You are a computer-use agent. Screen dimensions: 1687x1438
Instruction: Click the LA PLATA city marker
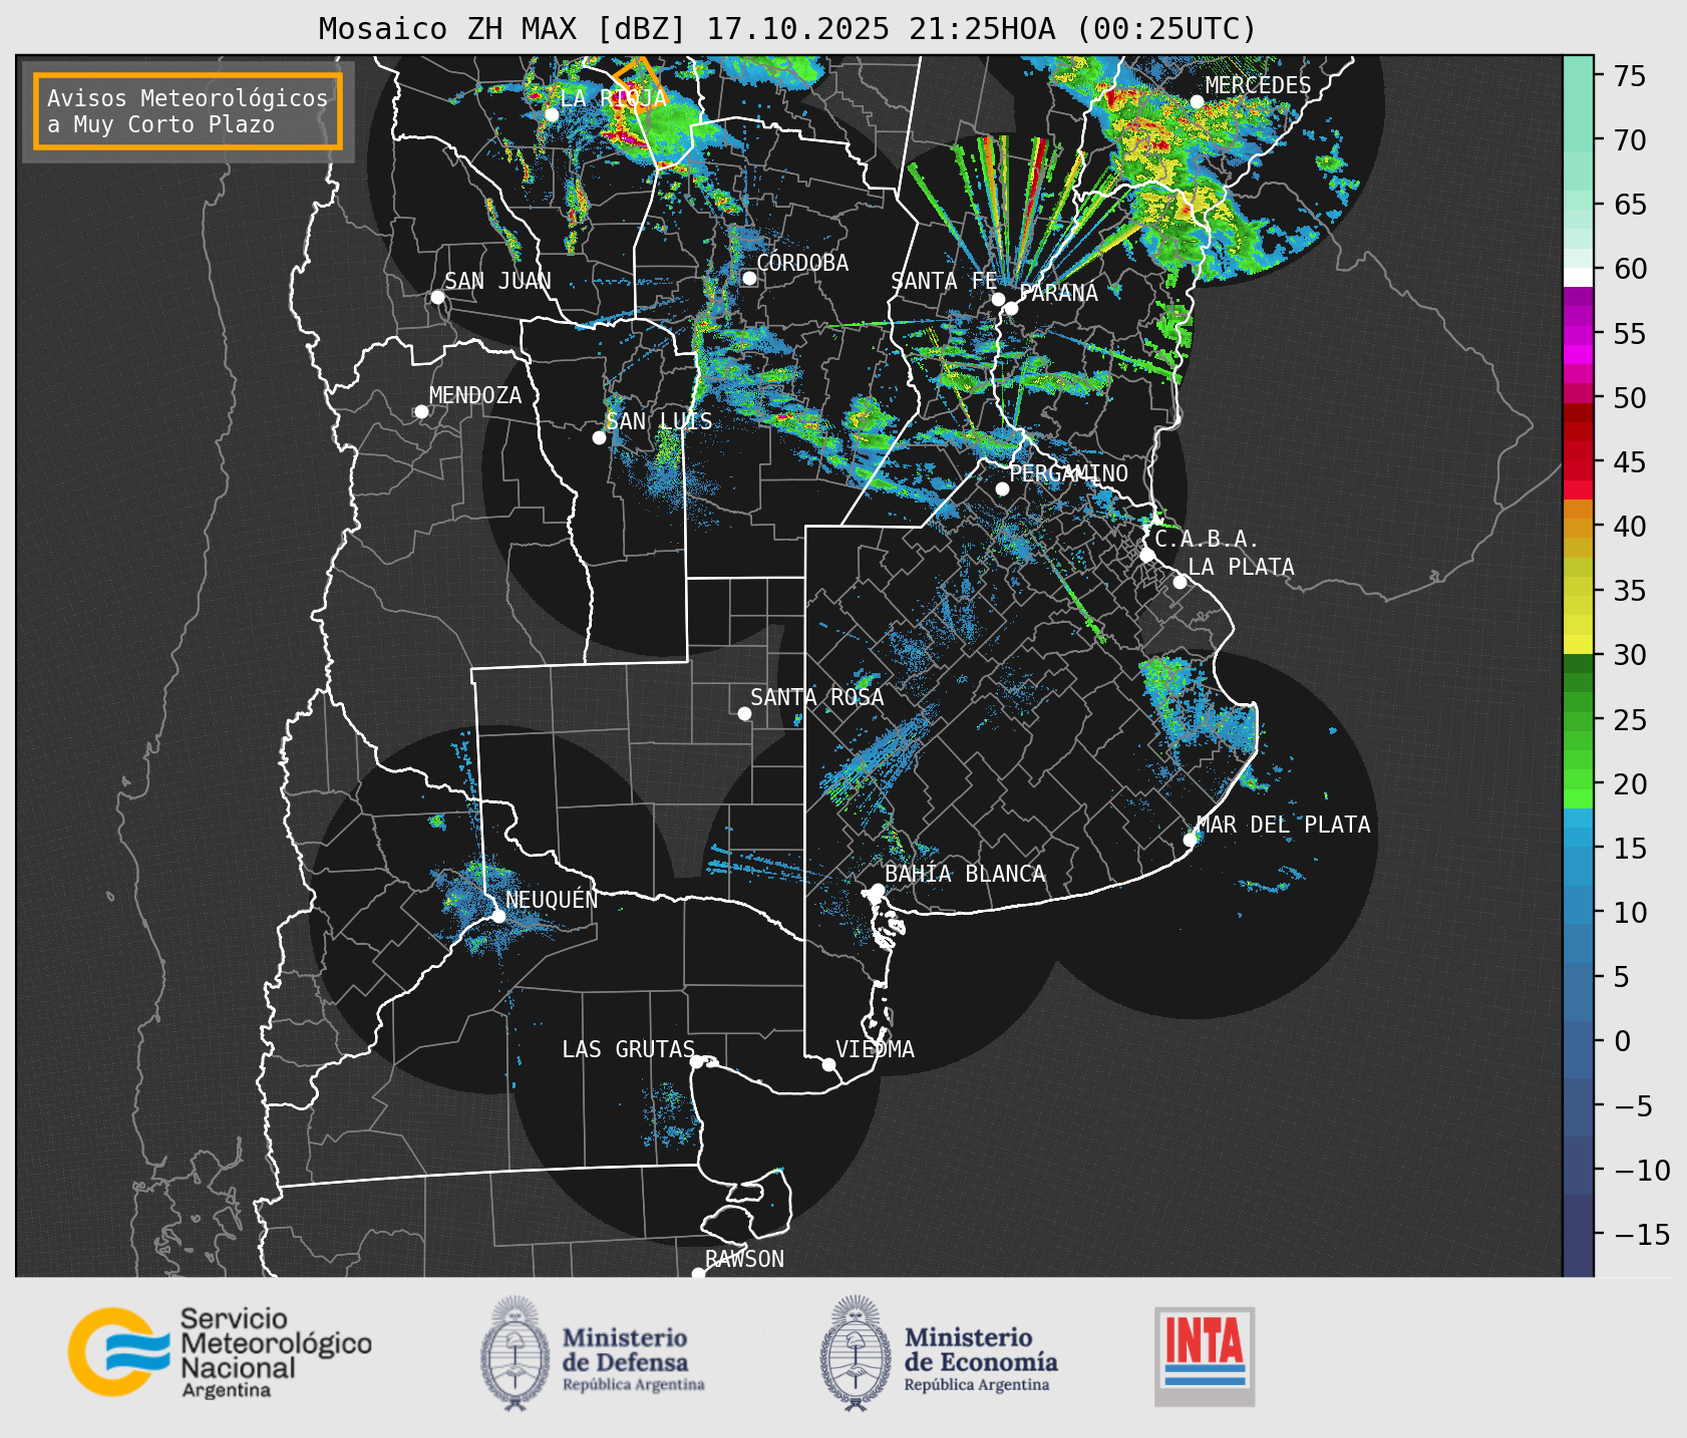[1180, 582]
